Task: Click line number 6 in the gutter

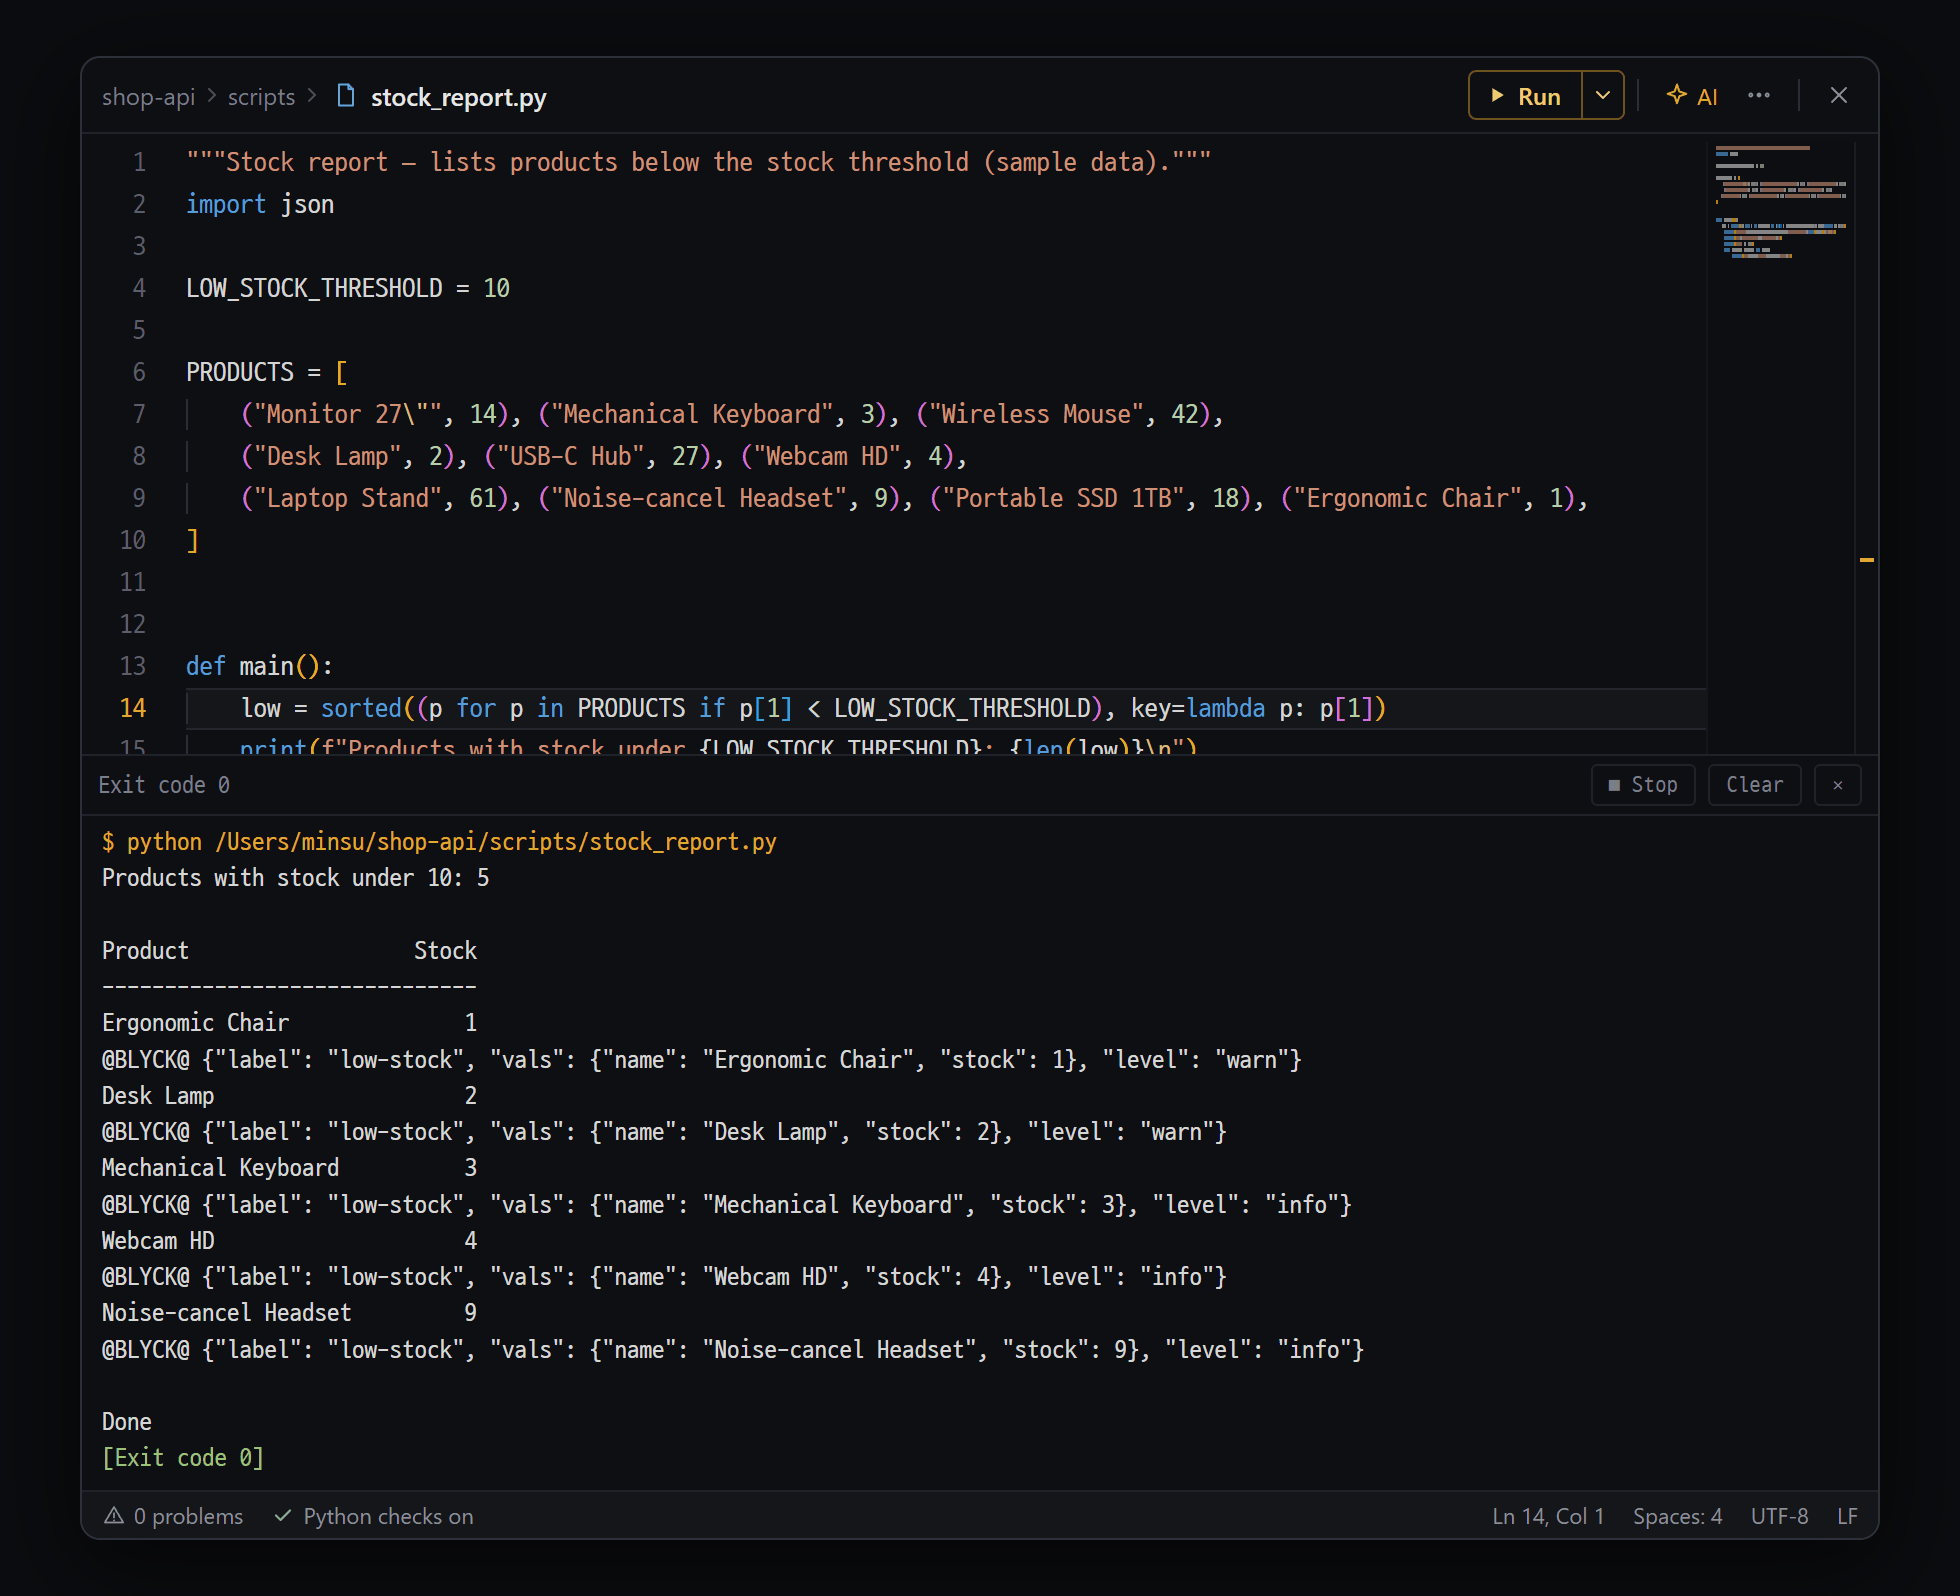Action: click(x=139, y=372)
